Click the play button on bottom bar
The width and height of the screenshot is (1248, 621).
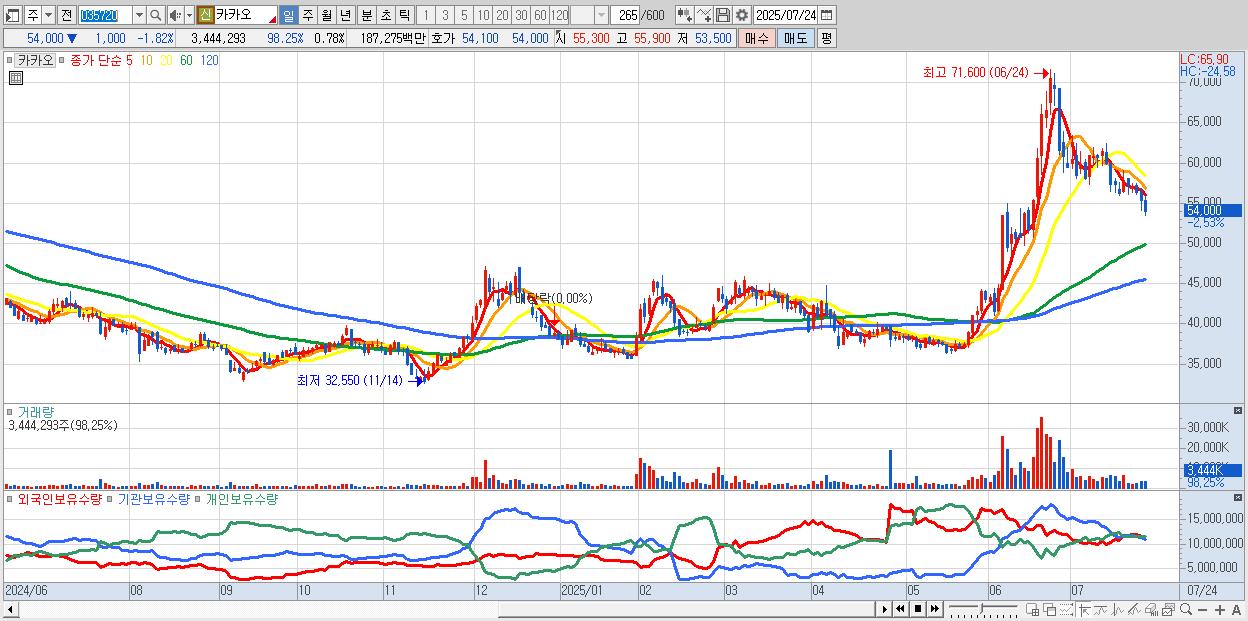point(884,609)
